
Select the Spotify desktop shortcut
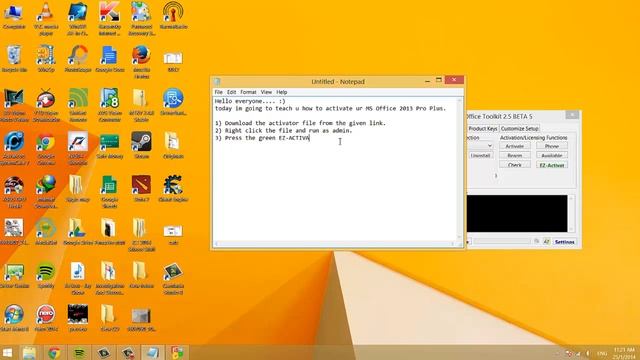tap(46, 276)
